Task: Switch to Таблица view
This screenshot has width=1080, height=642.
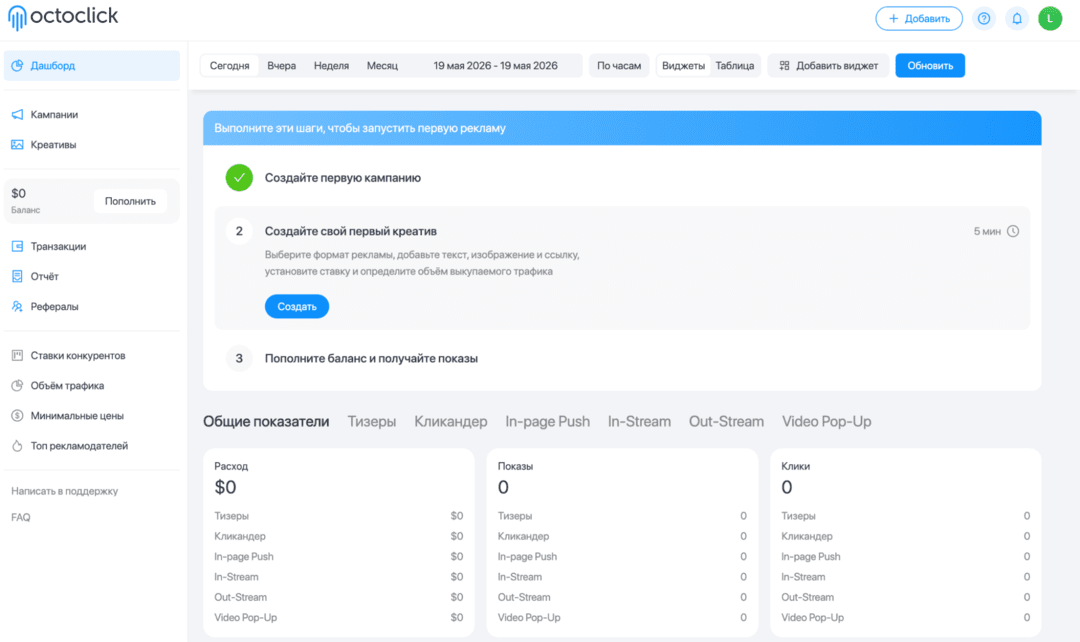Action: click(734, 65)
